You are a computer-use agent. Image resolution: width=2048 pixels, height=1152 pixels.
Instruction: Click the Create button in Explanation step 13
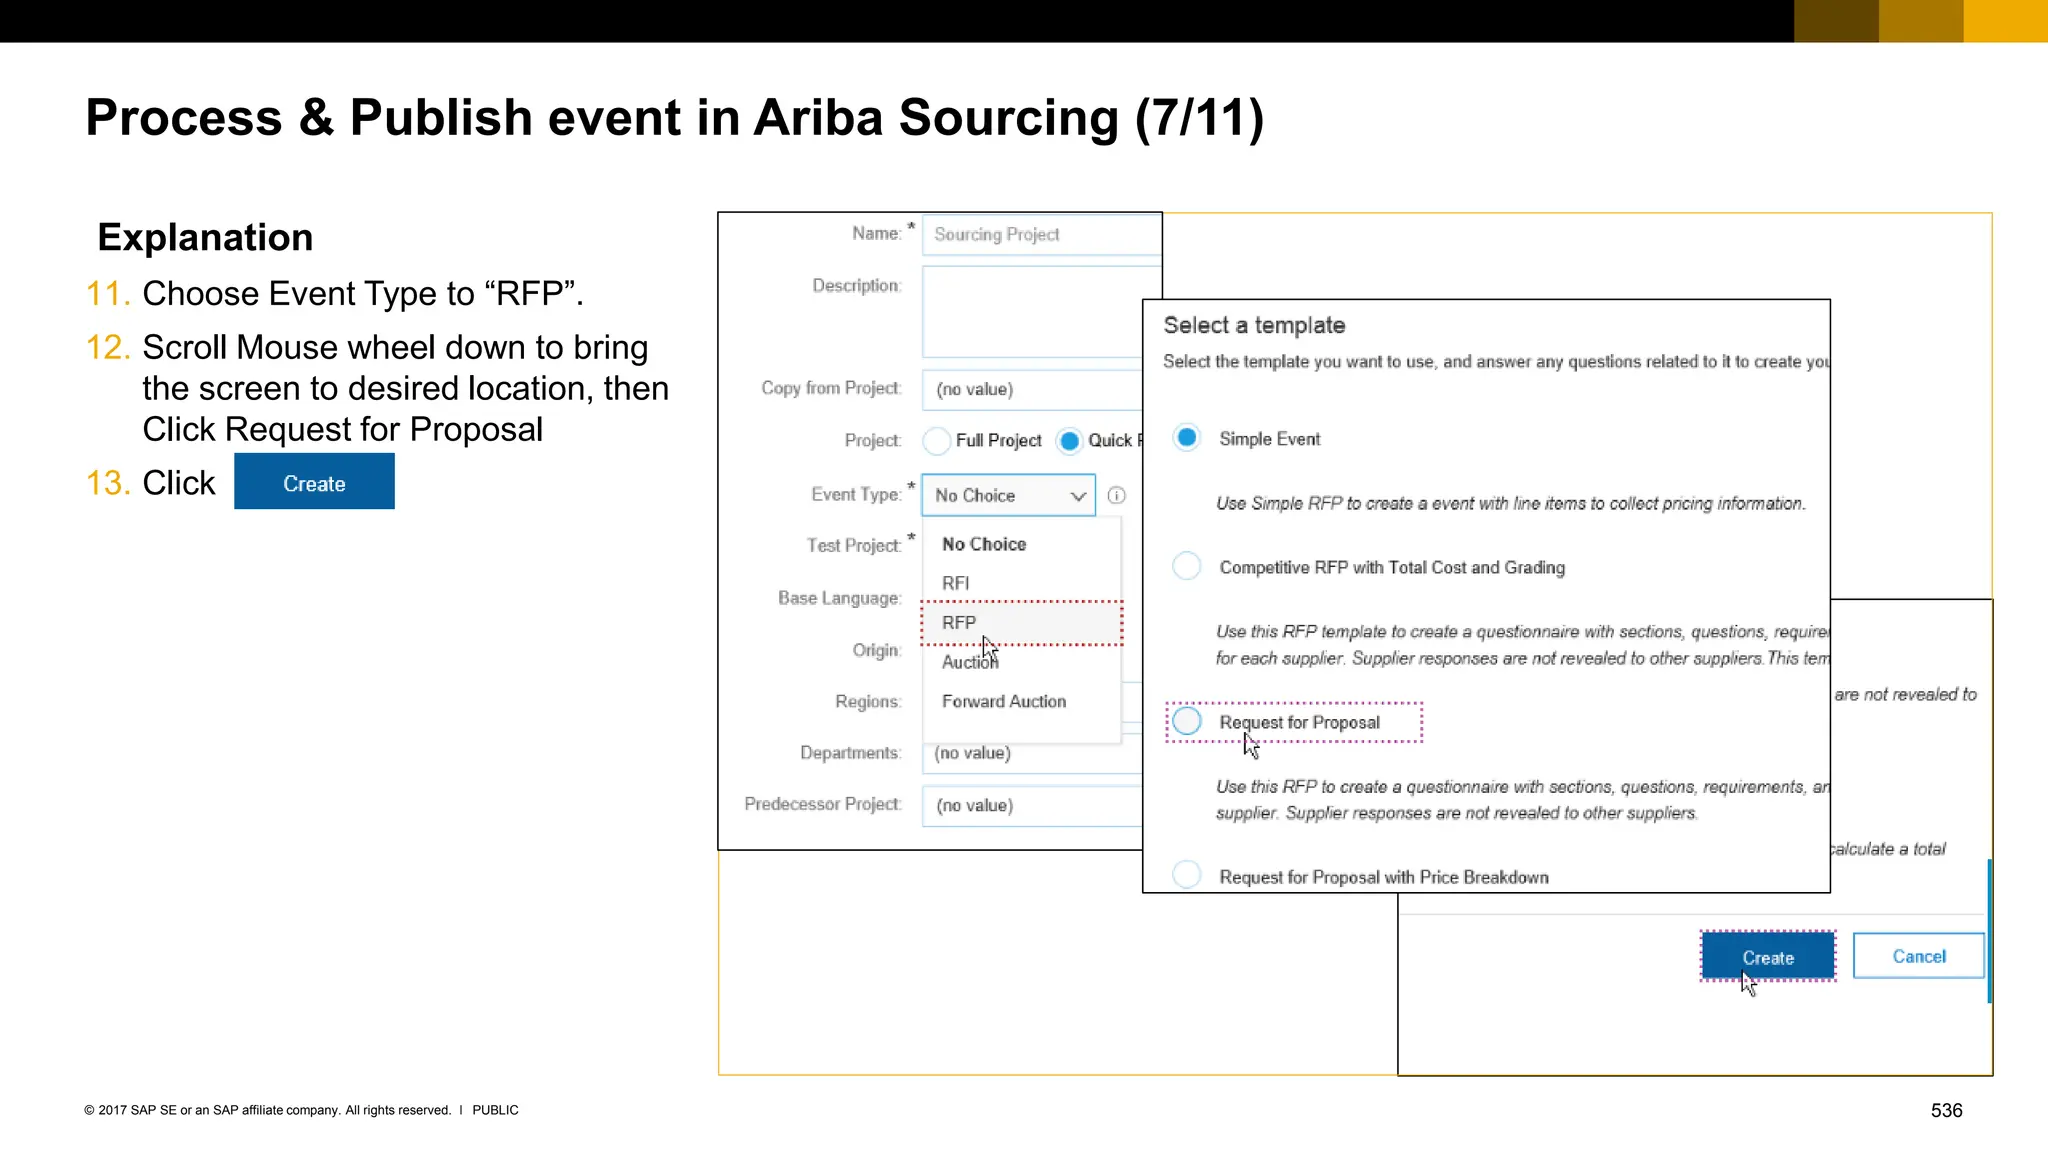click(x=314, y=482)
